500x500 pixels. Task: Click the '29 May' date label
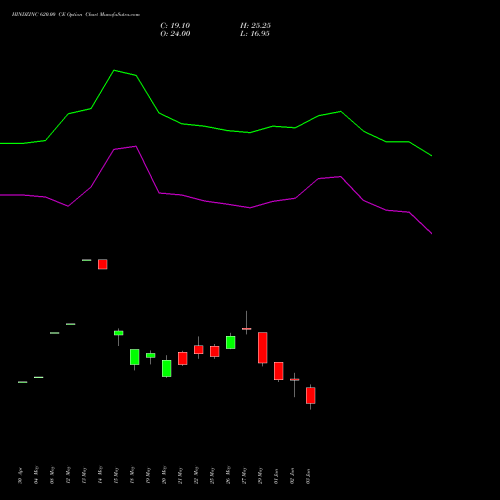tap(260, 475)
